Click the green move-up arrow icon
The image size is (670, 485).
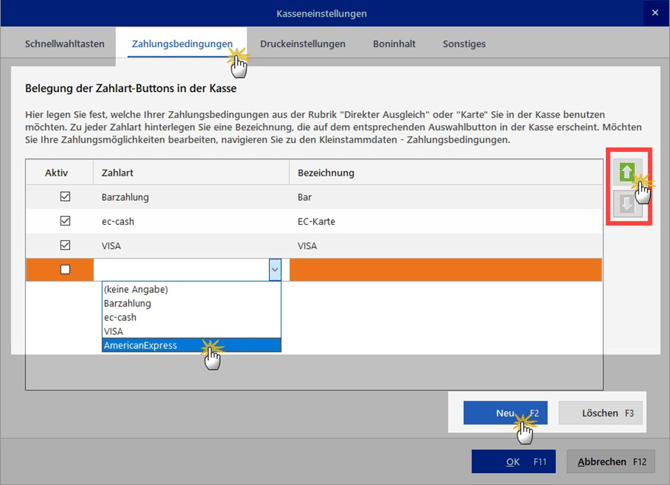coord(626,172)
